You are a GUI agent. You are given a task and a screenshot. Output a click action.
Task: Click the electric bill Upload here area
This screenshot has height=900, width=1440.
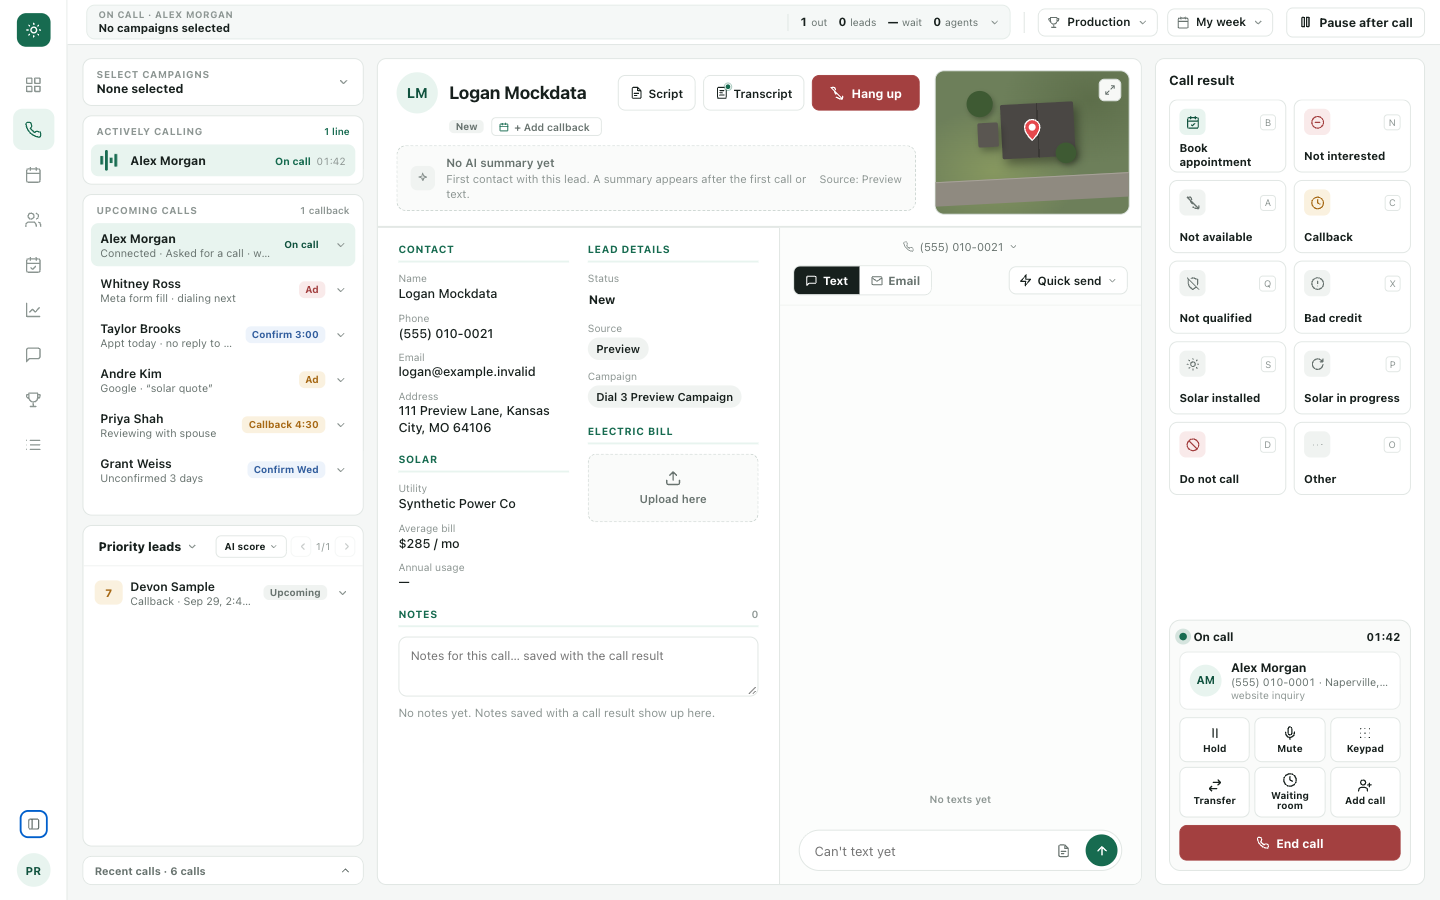point(673,488)
